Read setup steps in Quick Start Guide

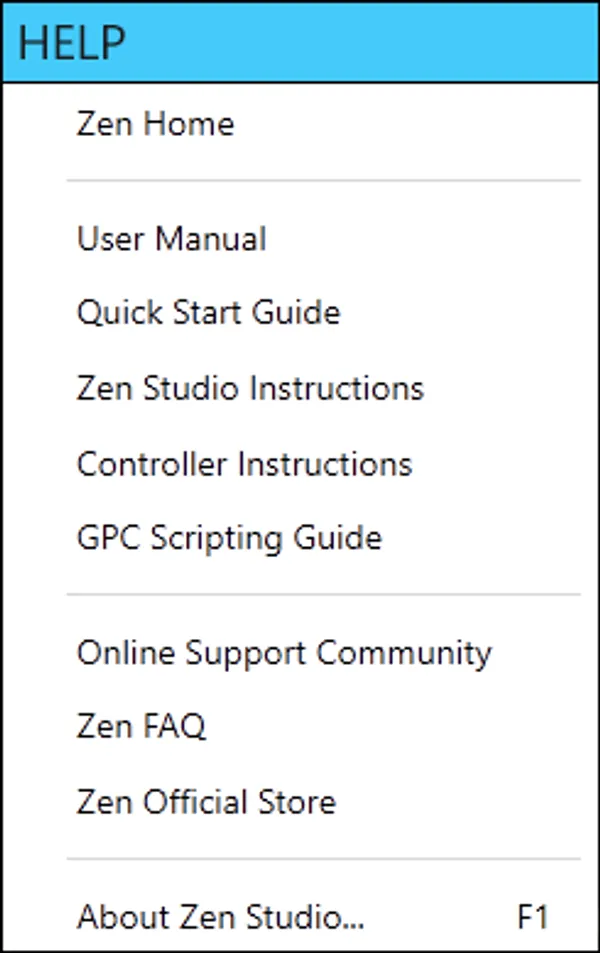[208, 312]
